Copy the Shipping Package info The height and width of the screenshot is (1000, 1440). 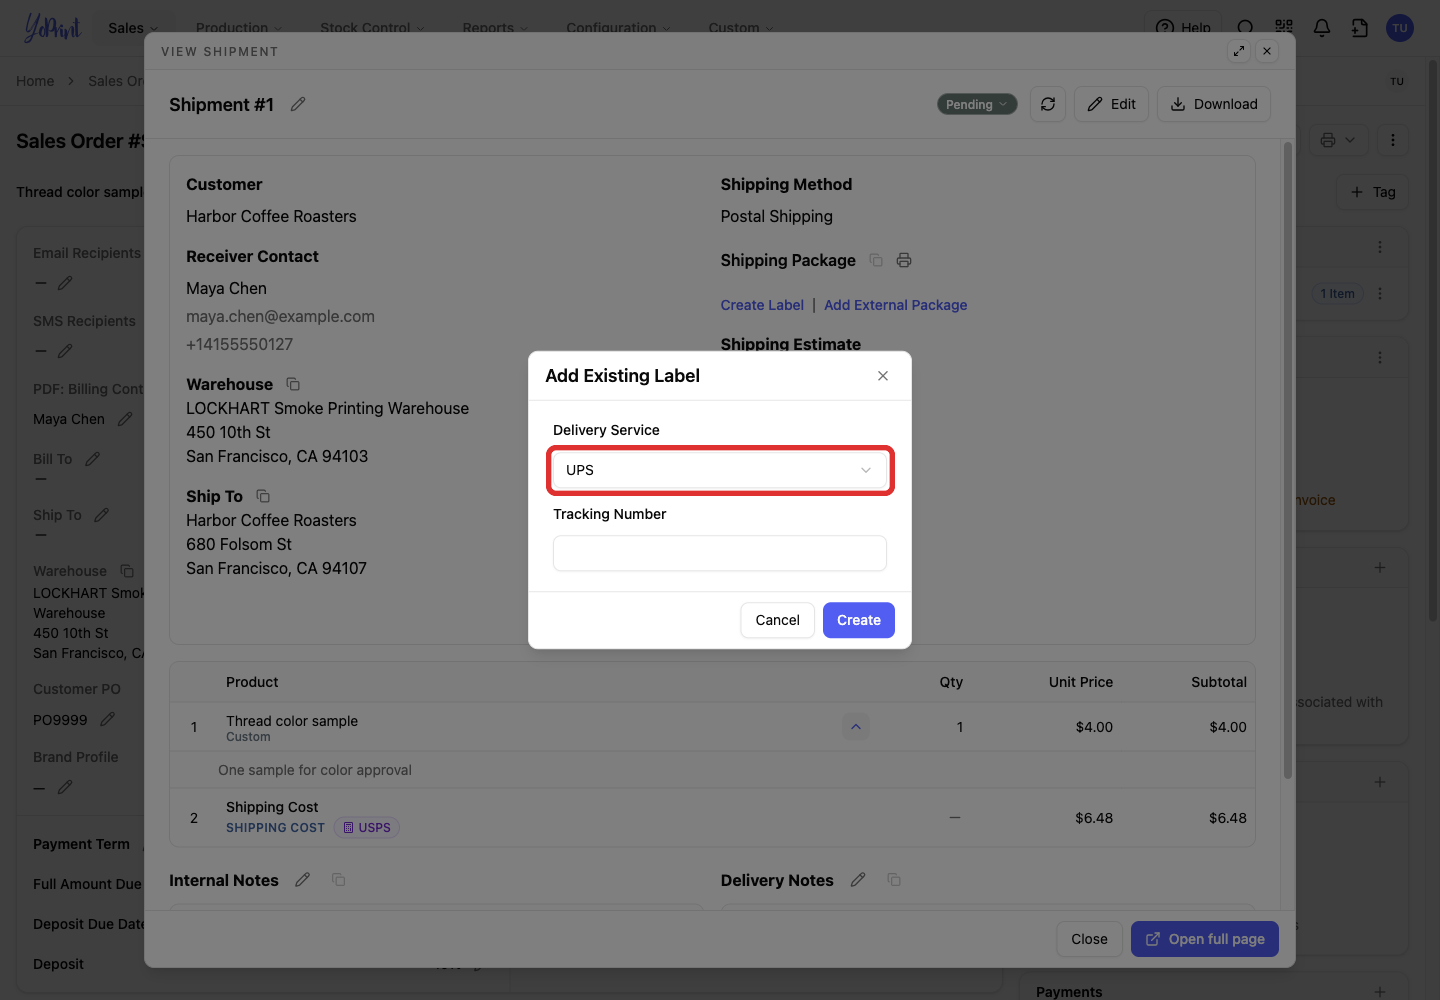click(876, 260)
